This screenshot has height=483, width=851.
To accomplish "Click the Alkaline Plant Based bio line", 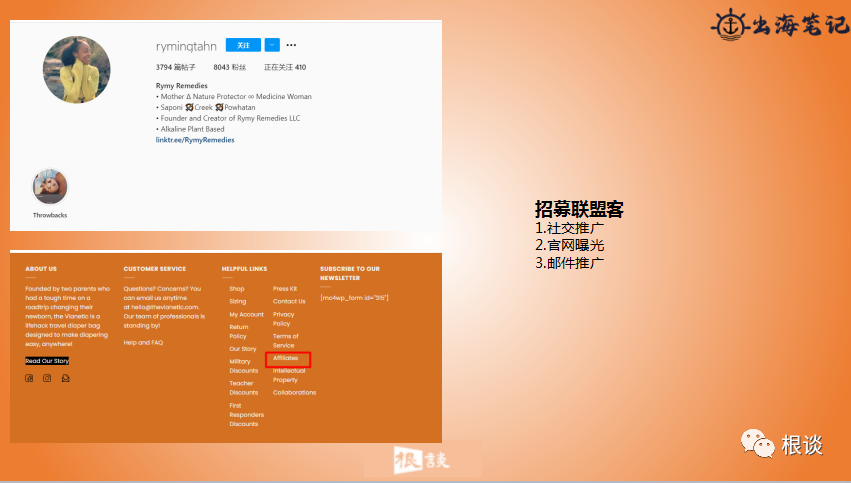I will 190,129.
